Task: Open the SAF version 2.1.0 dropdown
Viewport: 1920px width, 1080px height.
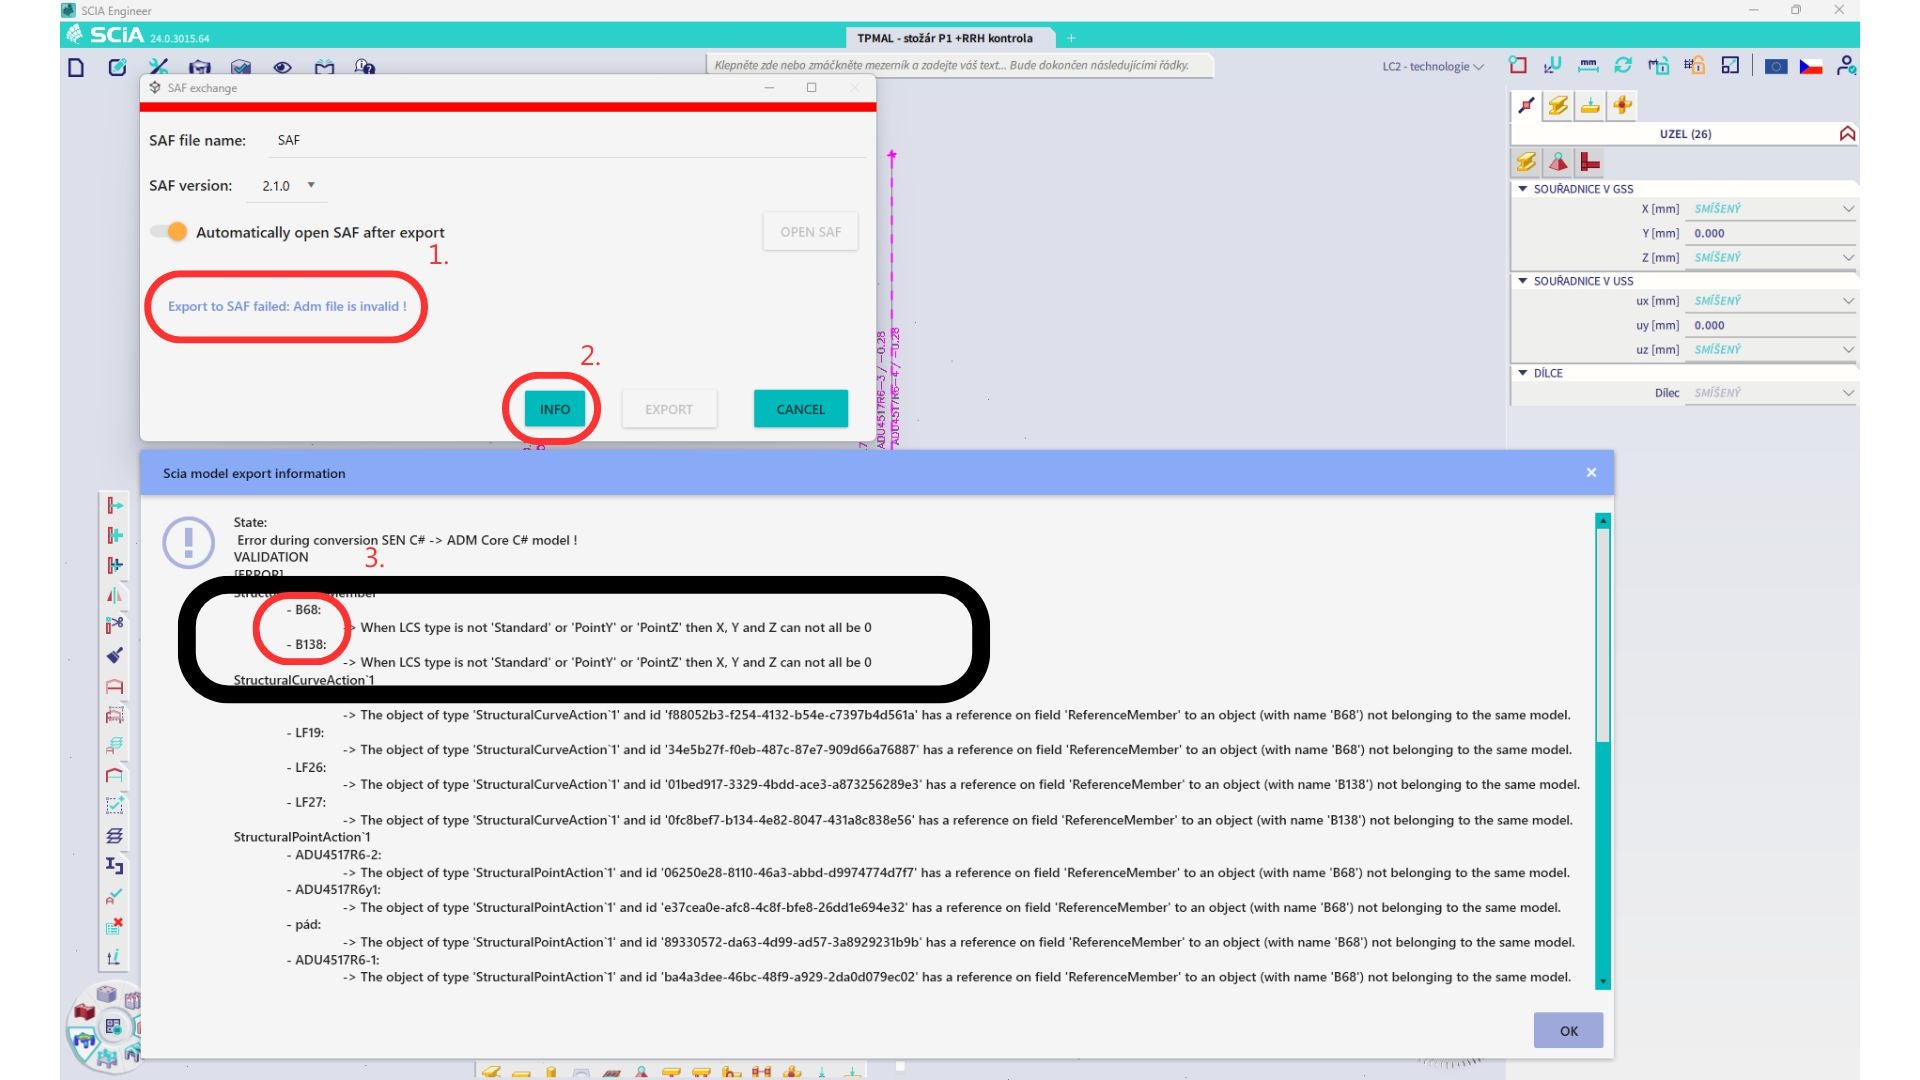Action: click(x=289, y=186)
